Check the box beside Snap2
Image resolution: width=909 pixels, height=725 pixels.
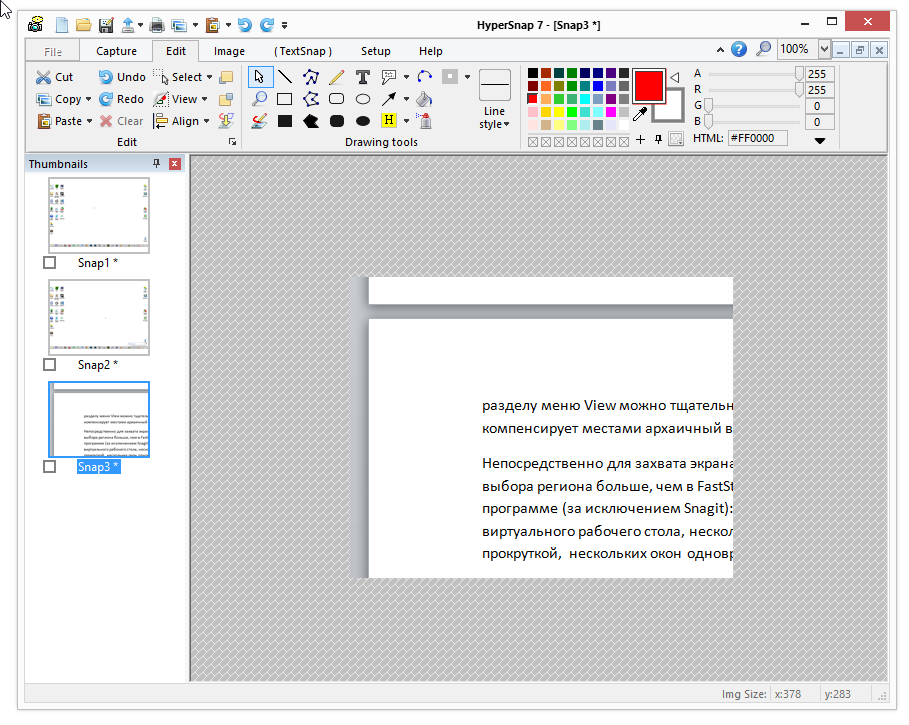tap(50, 365)
